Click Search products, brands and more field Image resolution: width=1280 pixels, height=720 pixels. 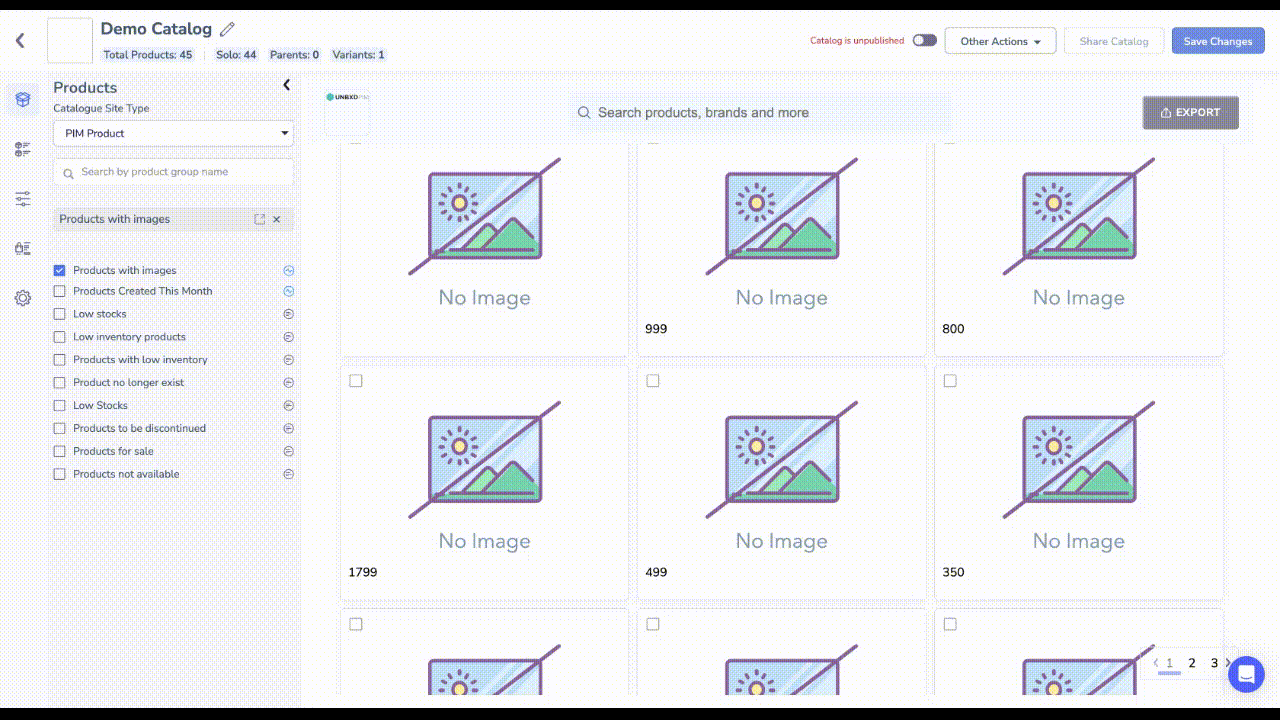click(762, 113)
